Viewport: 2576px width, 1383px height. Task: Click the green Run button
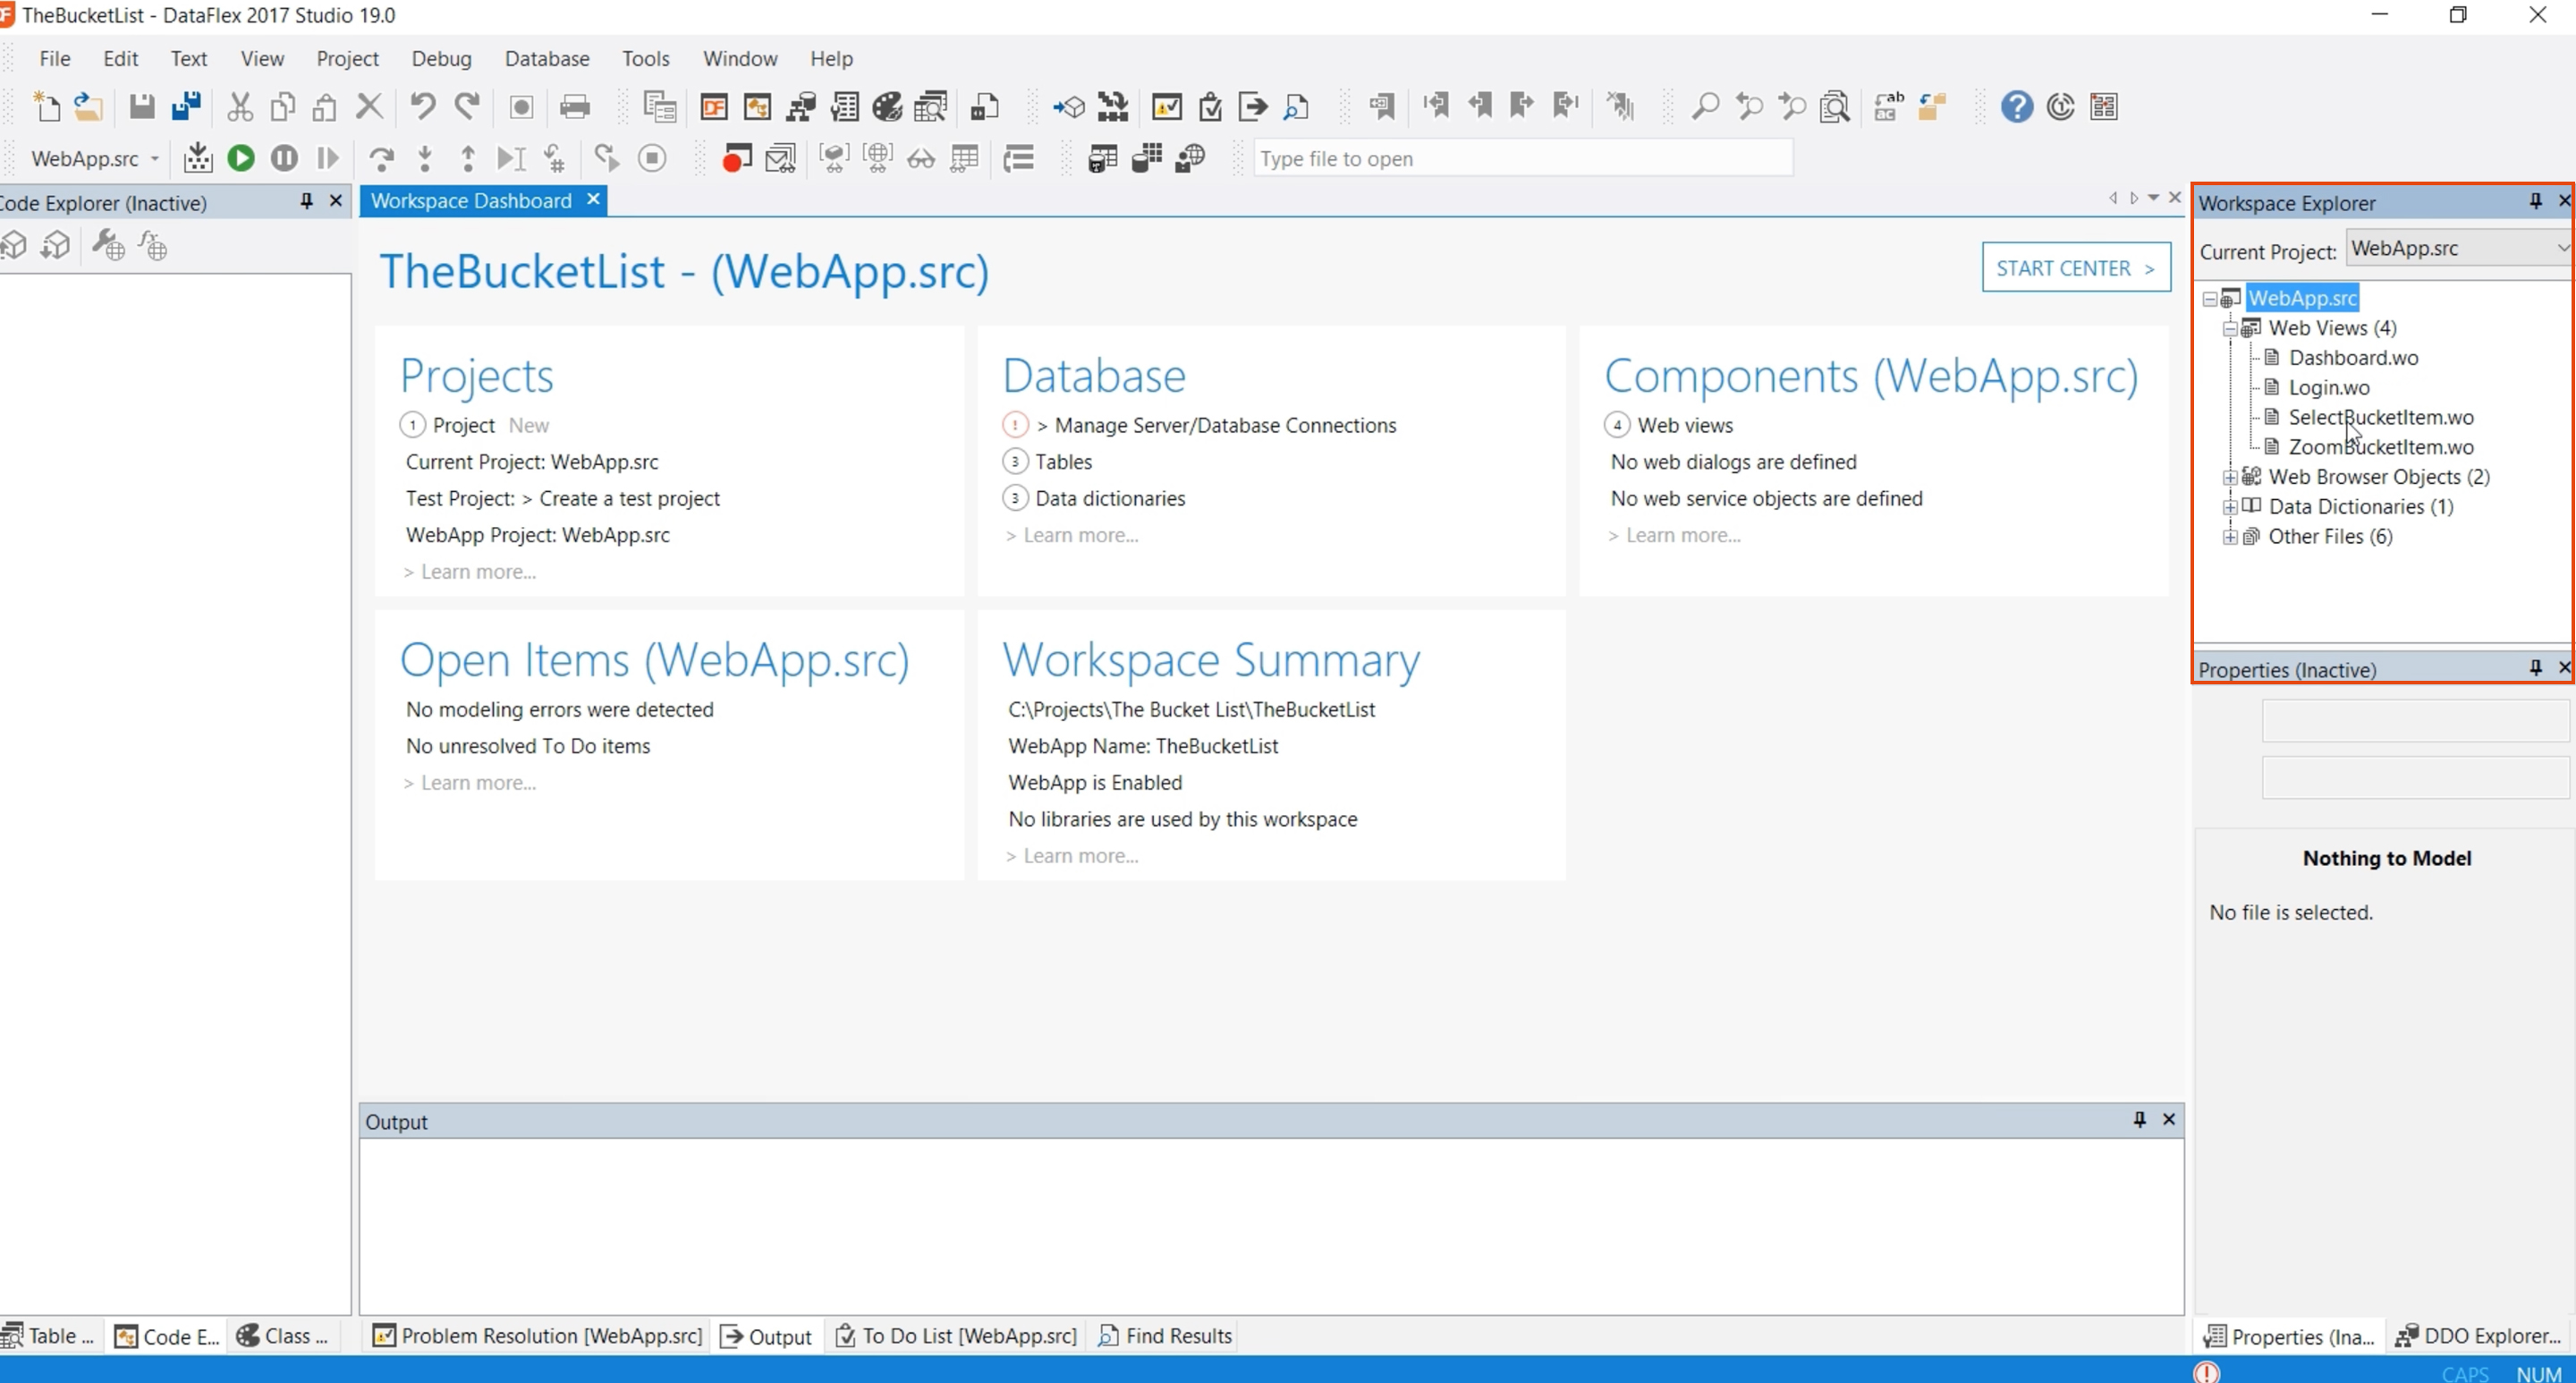coord(241,158)
